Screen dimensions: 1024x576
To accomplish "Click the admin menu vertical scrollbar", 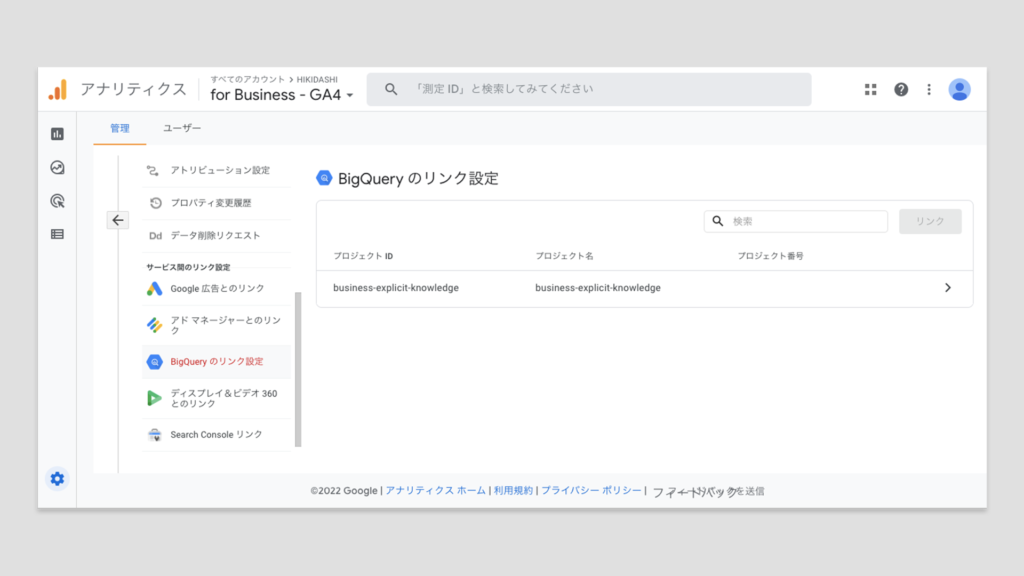I will tap(298, 370).
